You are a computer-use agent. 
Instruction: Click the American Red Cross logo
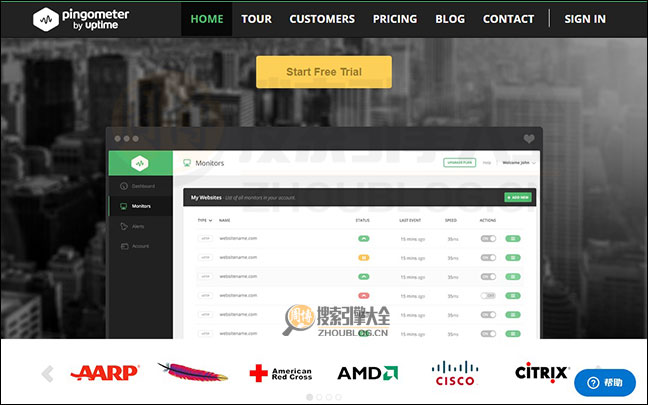point(281,373)
